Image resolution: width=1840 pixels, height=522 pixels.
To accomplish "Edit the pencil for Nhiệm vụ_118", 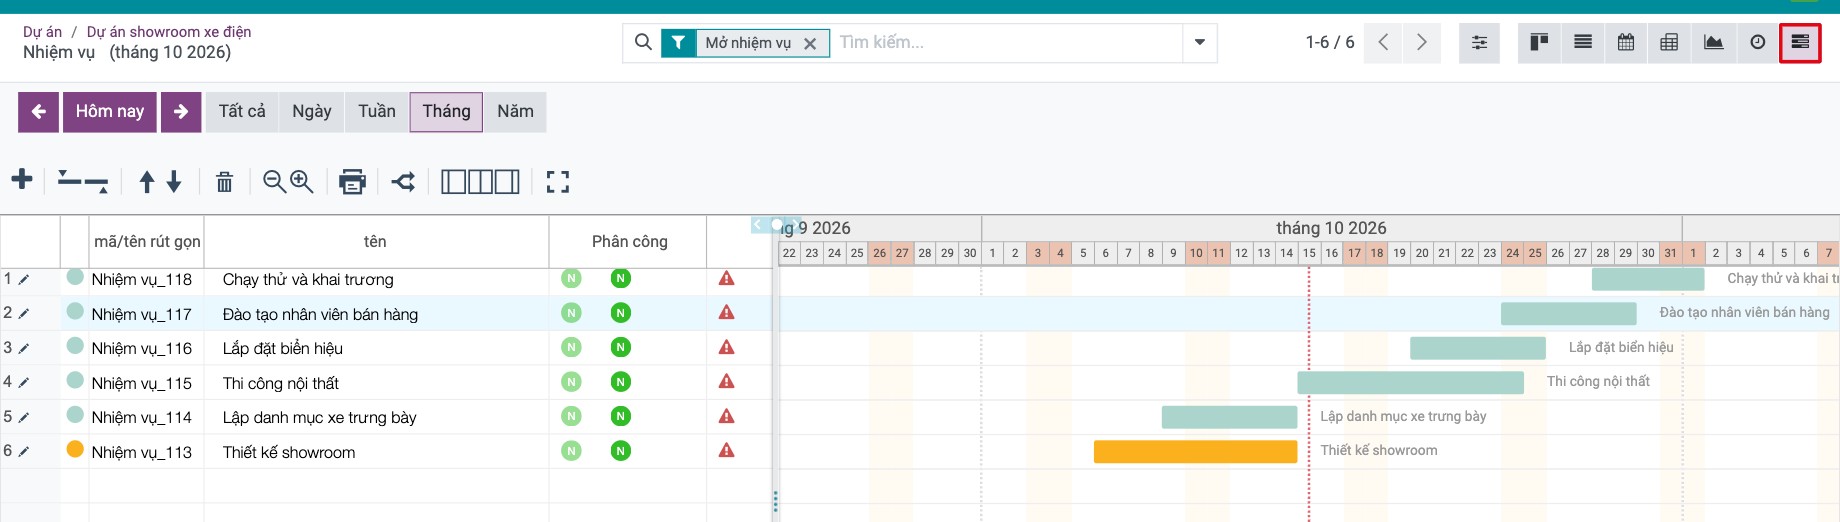I will (x=24, y=280).
